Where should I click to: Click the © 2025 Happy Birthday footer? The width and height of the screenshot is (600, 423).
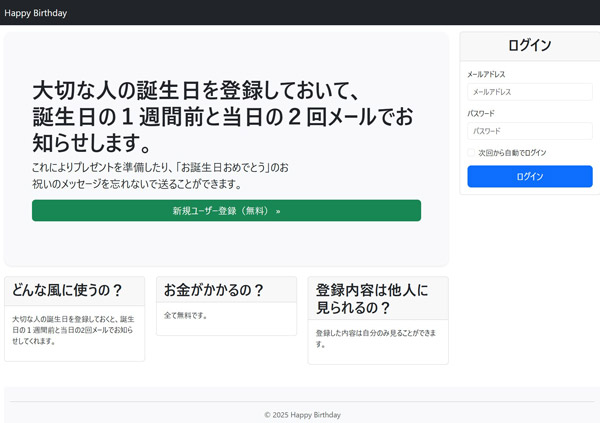[x=302, y=415]
